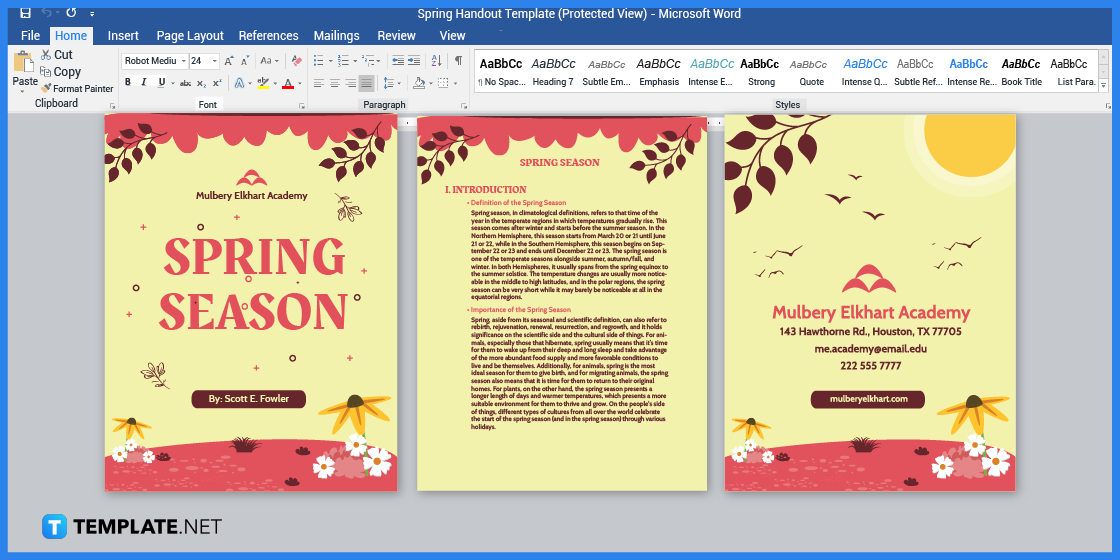Select Justify alignment
1120x560 pixels.
[x=366, y=84]
